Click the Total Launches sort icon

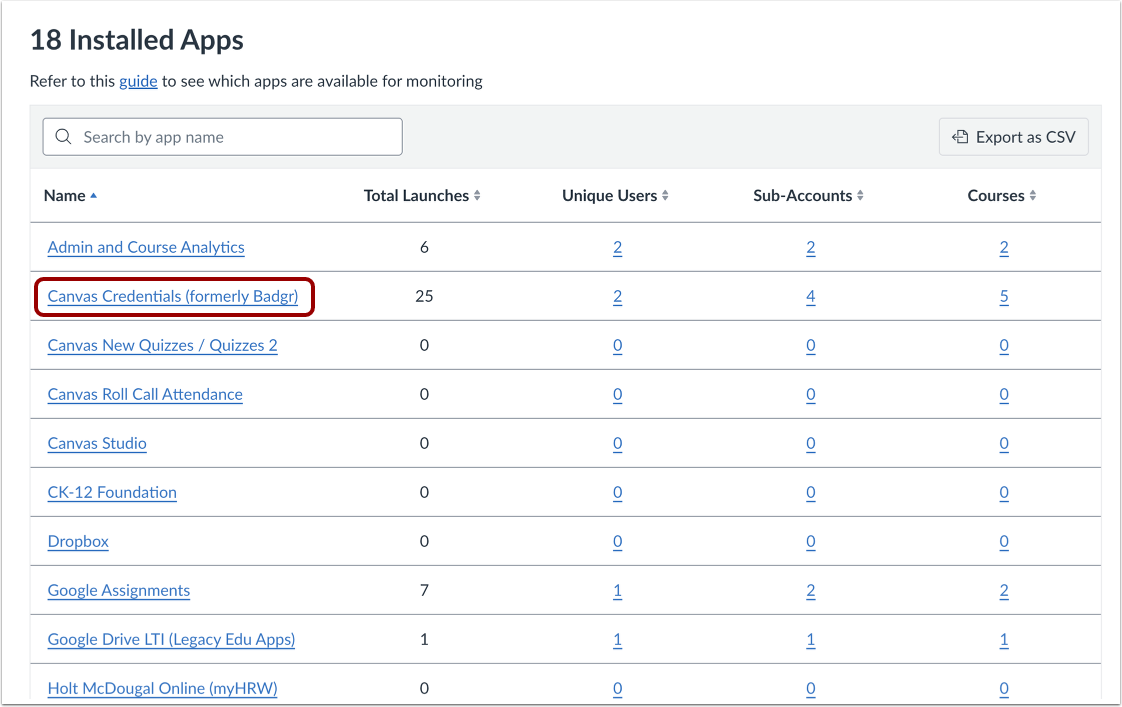pyautogui.click(x=477, y=195)
